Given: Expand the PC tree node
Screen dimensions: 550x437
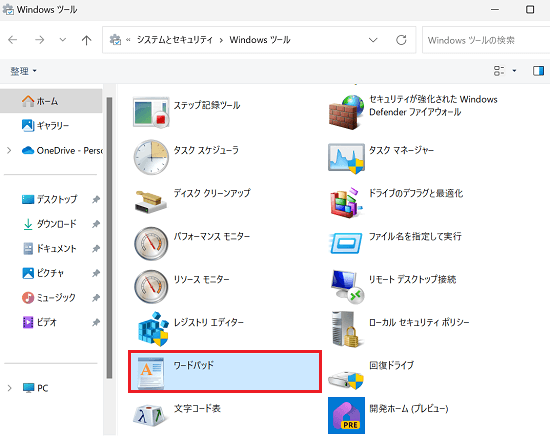Looking at the screenshot, I should (x=9, y=388).
